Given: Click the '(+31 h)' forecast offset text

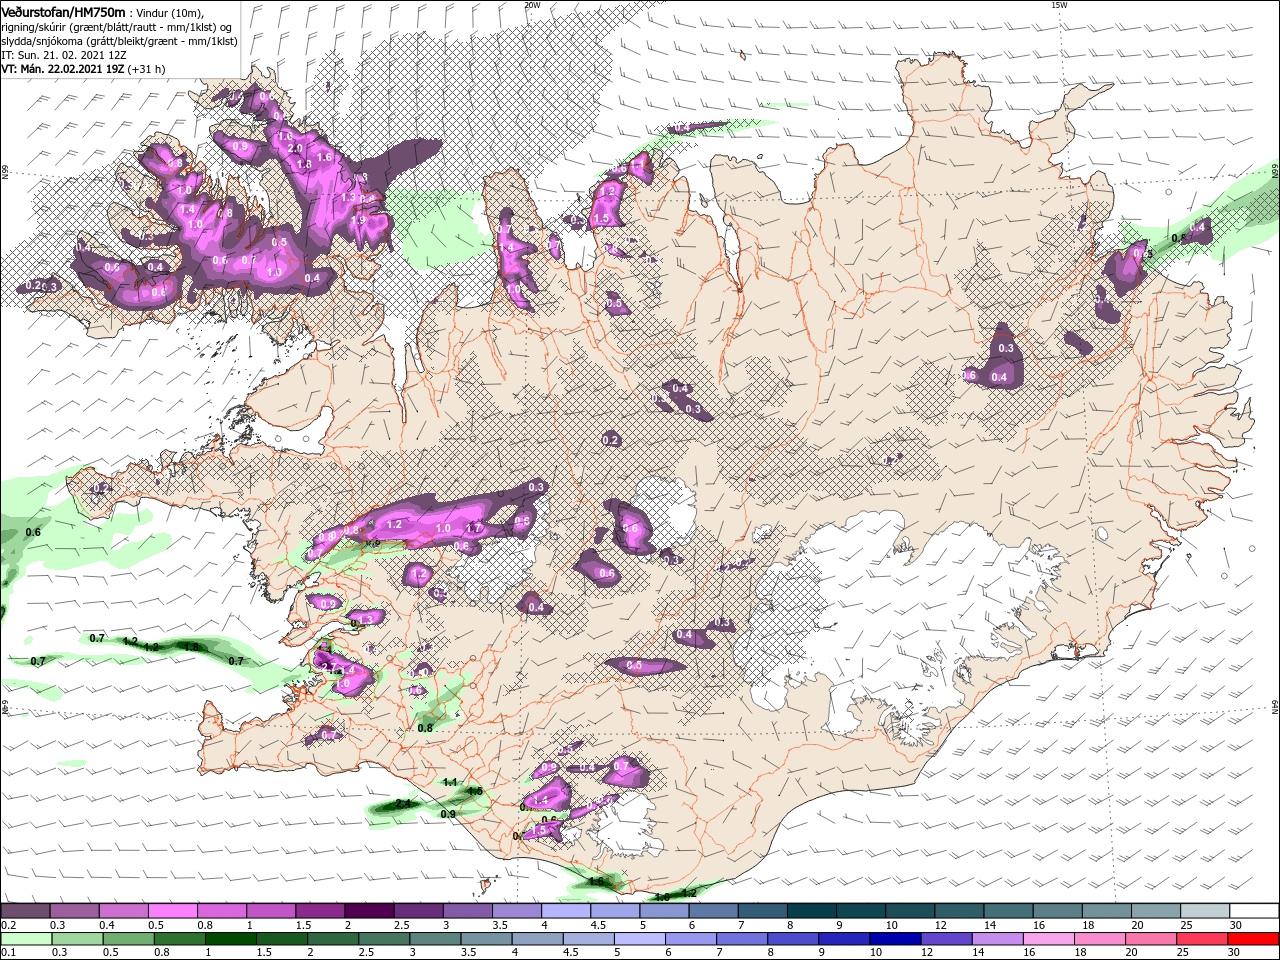Looking at the screenshot, I should click(x=147, y=69).
